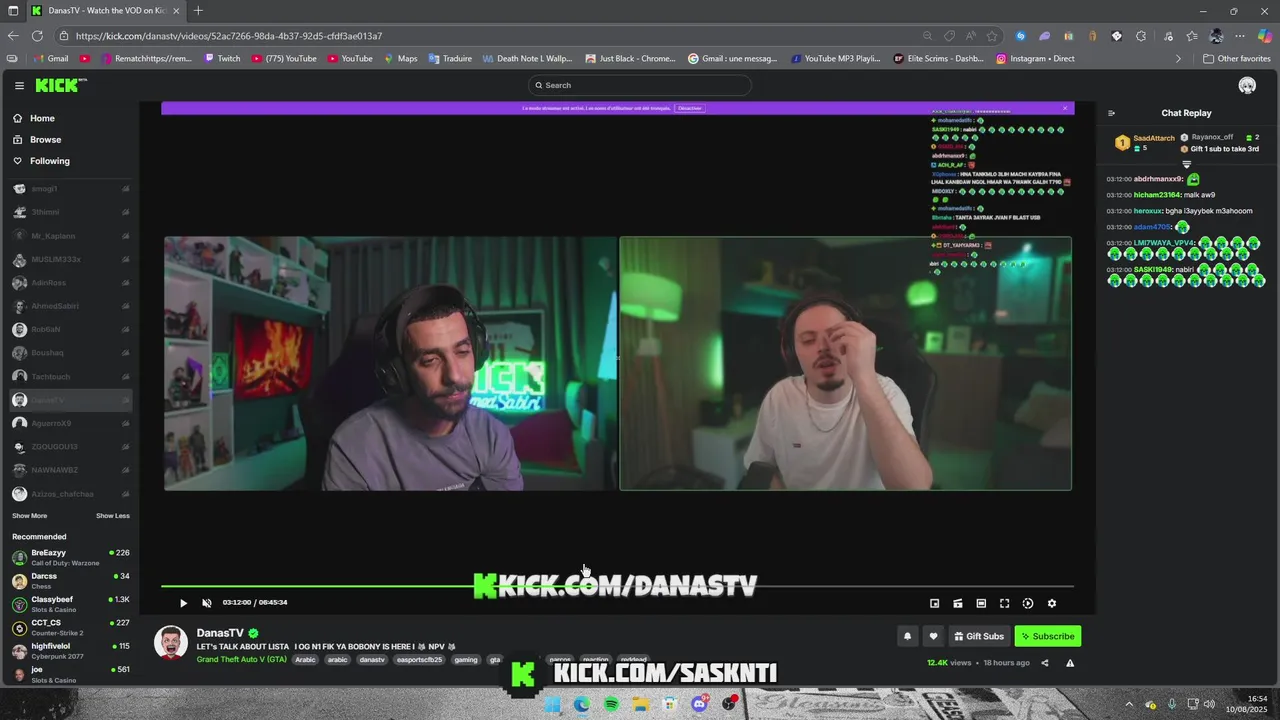
Task: Share this video via share icon
Action: tap(1045, 663)
